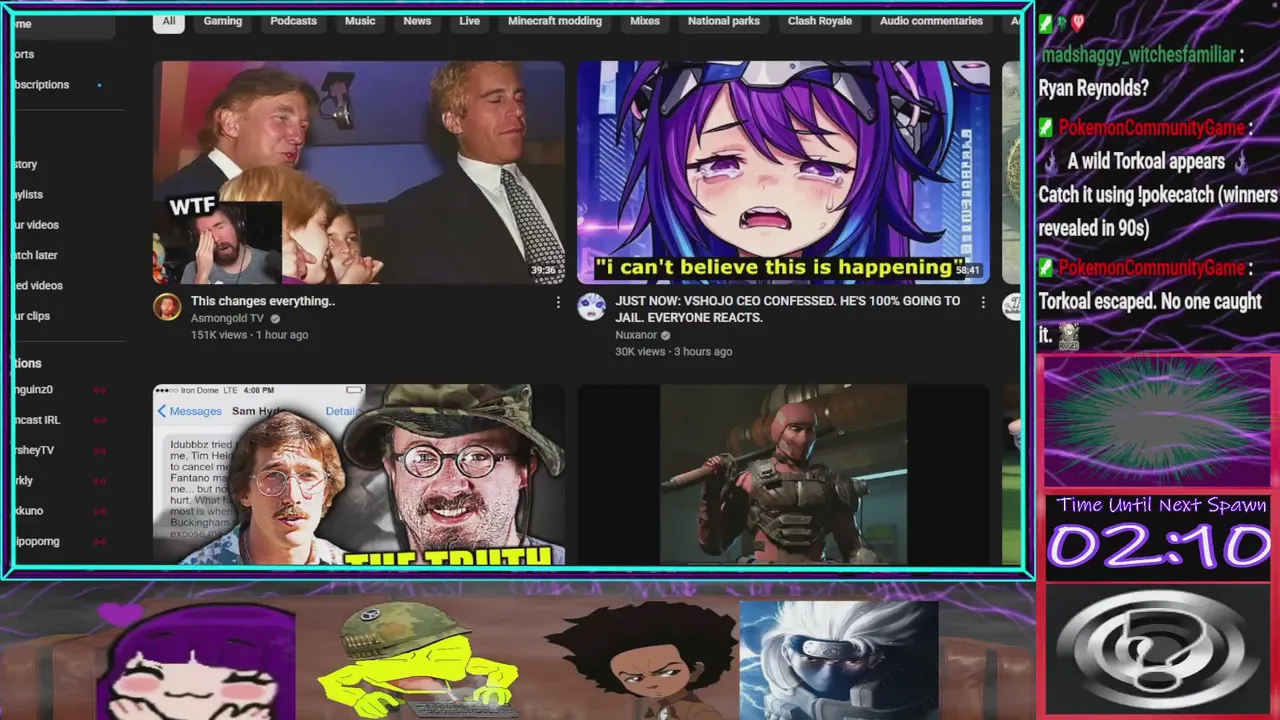1280x720 pixels.
Task: Open the 'This changes everything..' video title
Action: click(x=263, y=301)
